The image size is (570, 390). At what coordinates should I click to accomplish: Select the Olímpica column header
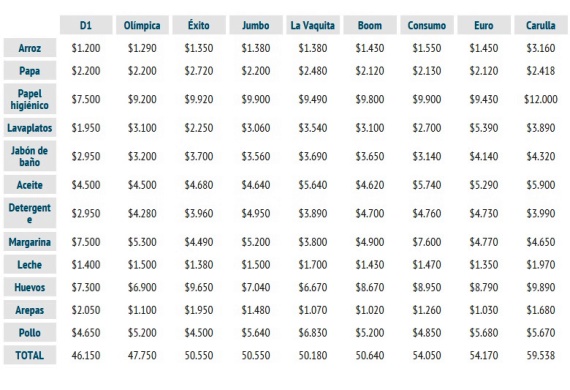[142, 25]
